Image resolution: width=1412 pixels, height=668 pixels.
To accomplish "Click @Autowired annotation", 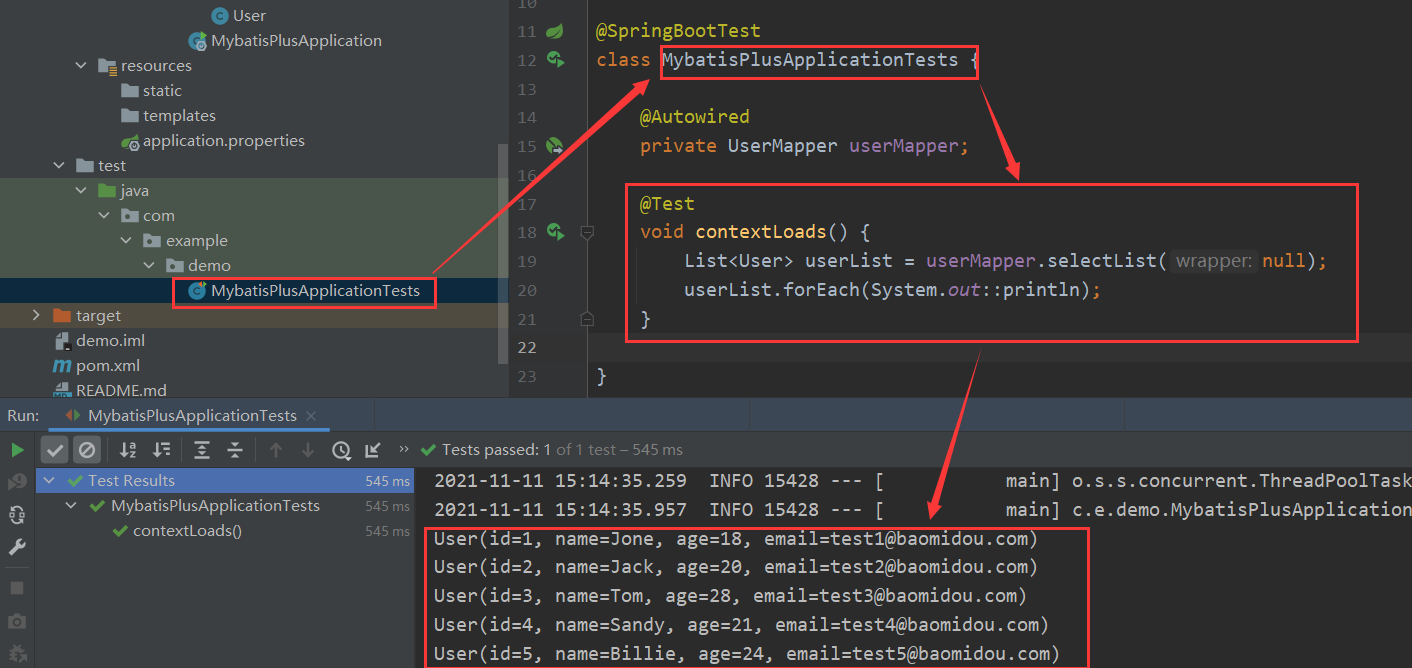I will (695, 117).
